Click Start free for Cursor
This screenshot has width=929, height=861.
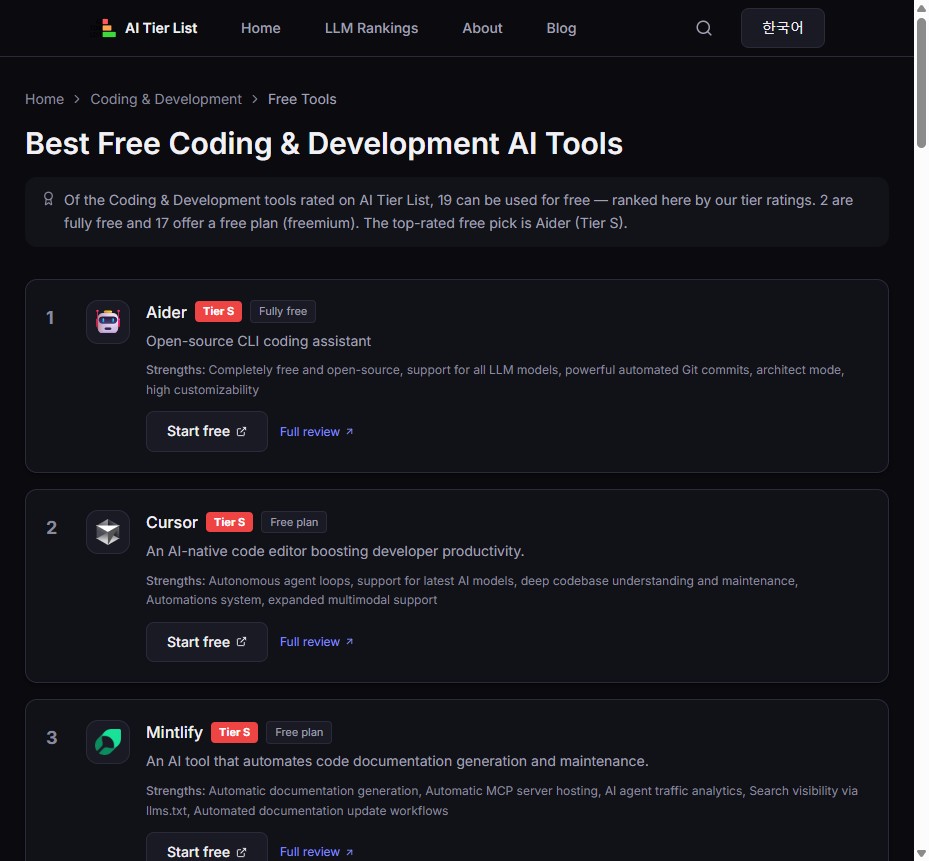click(207, 642)
